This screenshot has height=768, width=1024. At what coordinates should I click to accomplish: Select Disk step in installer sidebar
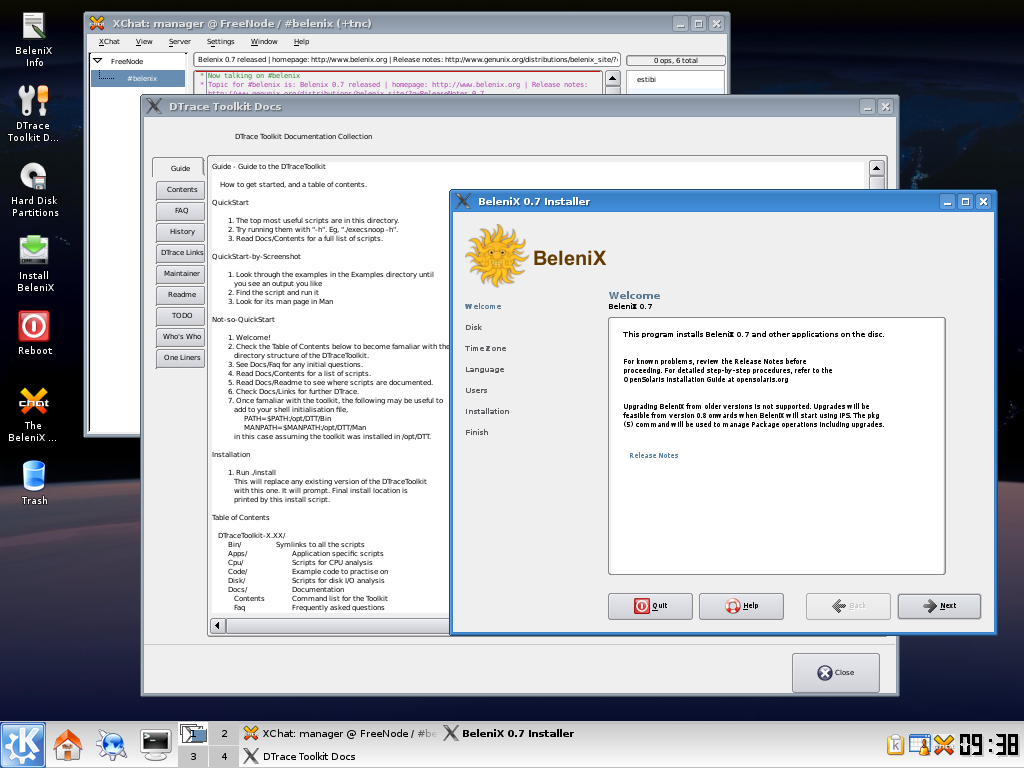pos(473,327)
